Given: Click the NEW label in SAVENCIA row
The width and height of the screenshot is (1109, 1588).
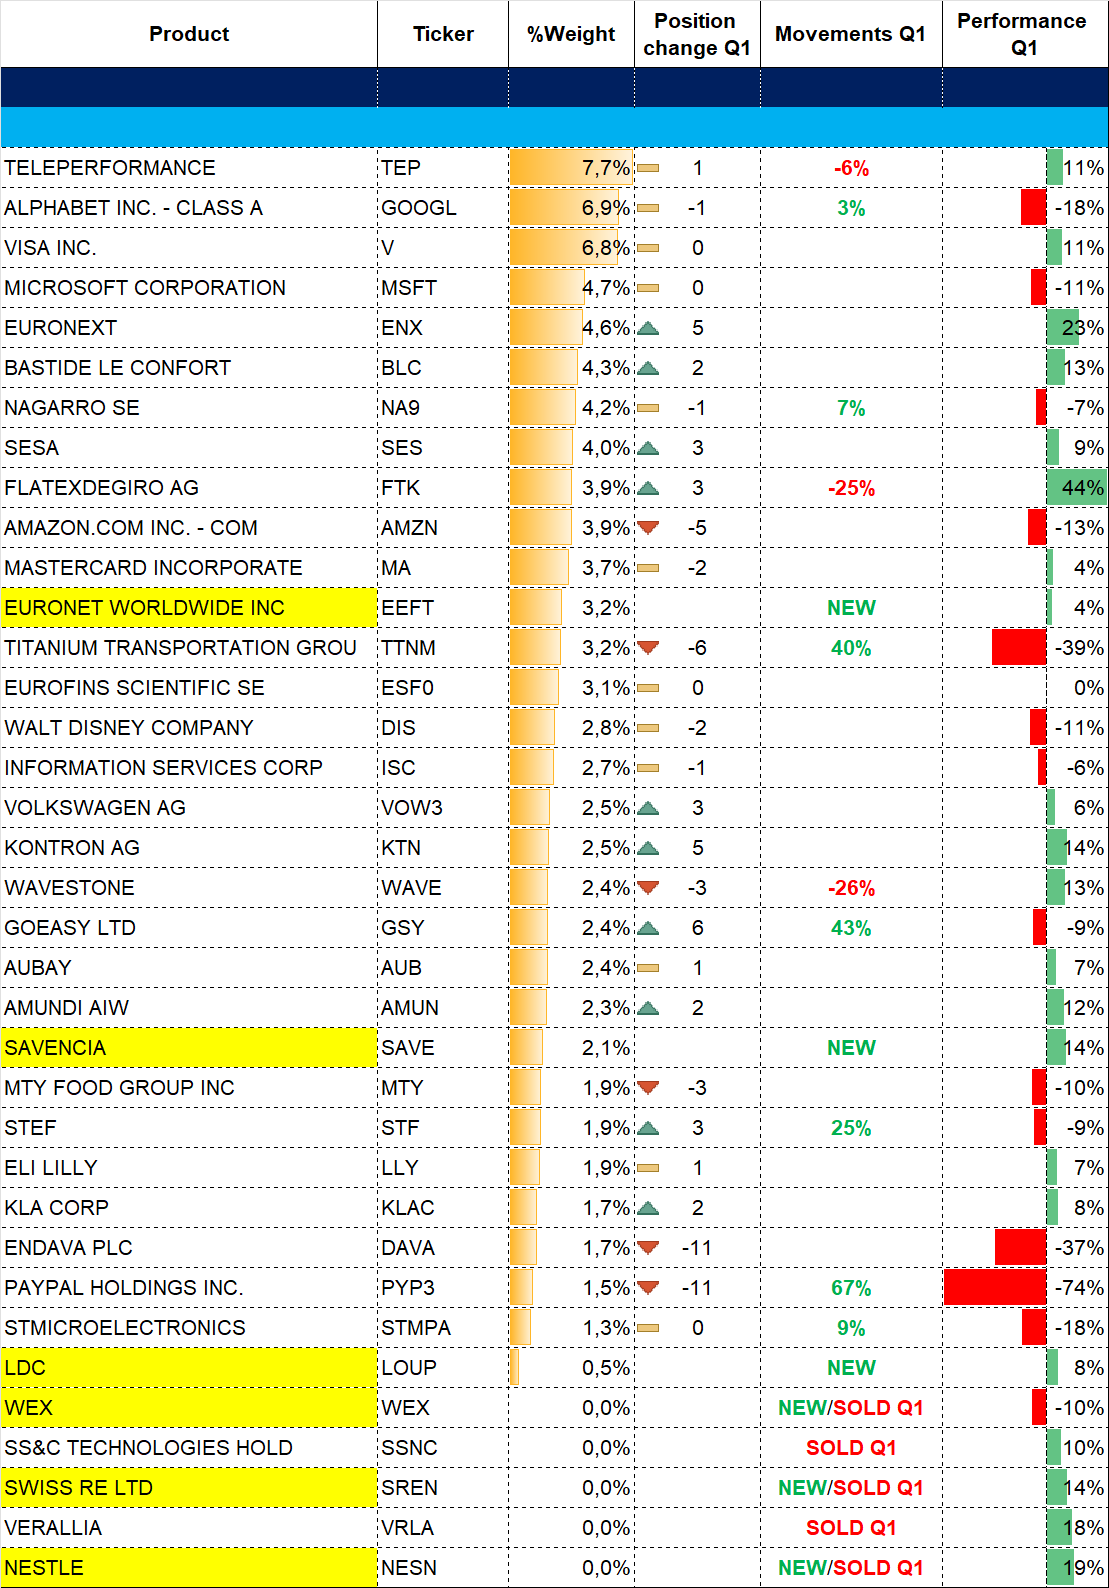Looking at the screenshot, I should coord(851,1048).
